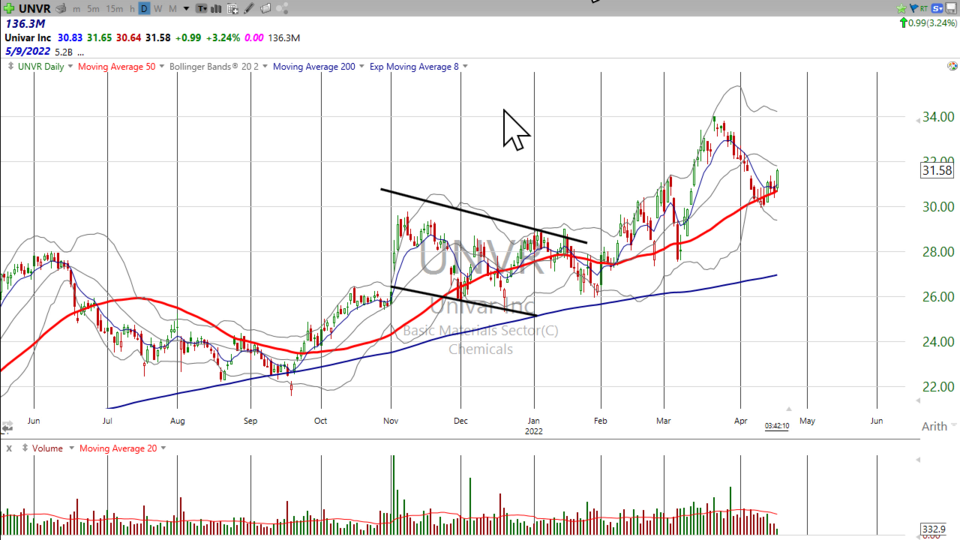Click the UNVR ticker symbol field

(x=35, y=8)
